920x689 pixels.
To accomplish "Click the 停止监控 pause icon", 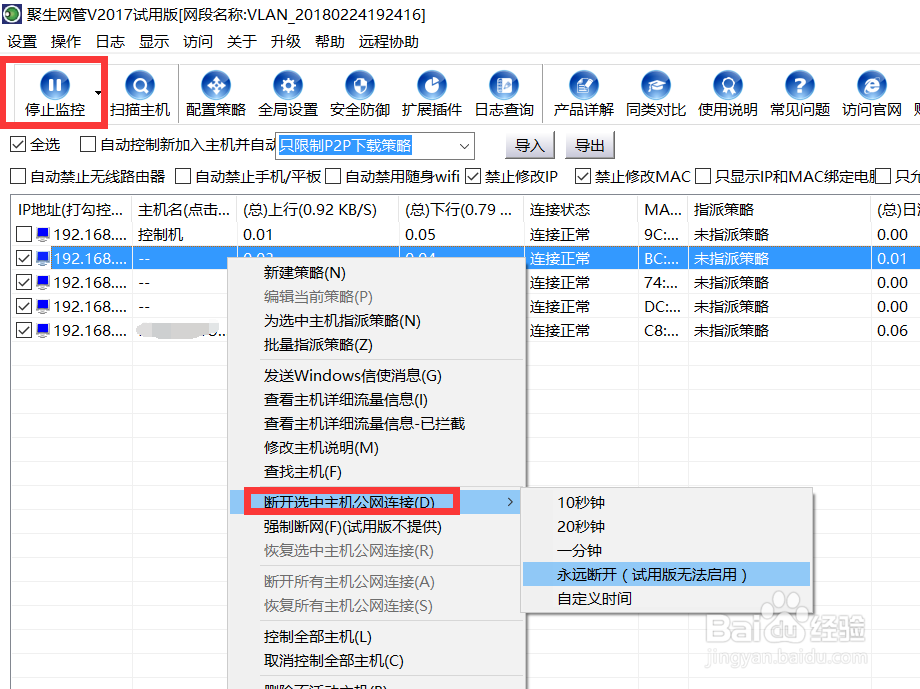I will [x=55, y=86].
